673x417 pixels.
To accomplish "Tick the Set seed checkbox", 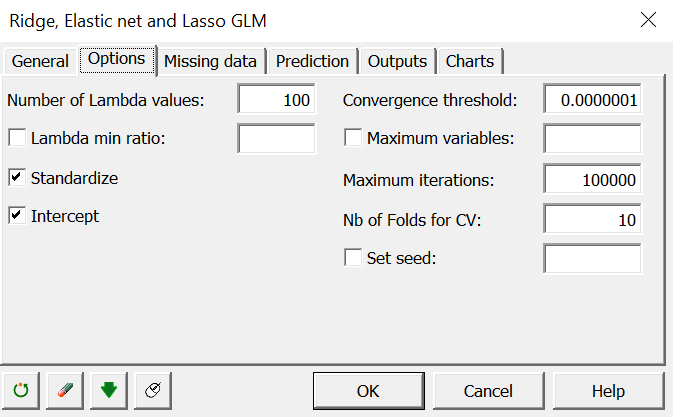I will 353,258.
